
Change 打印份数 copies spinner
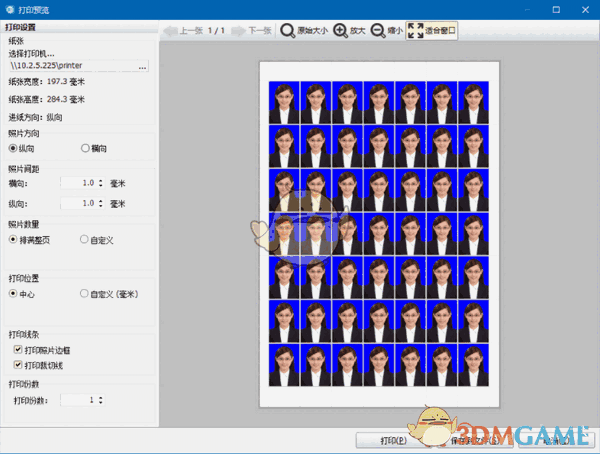[x=99, y=400]
